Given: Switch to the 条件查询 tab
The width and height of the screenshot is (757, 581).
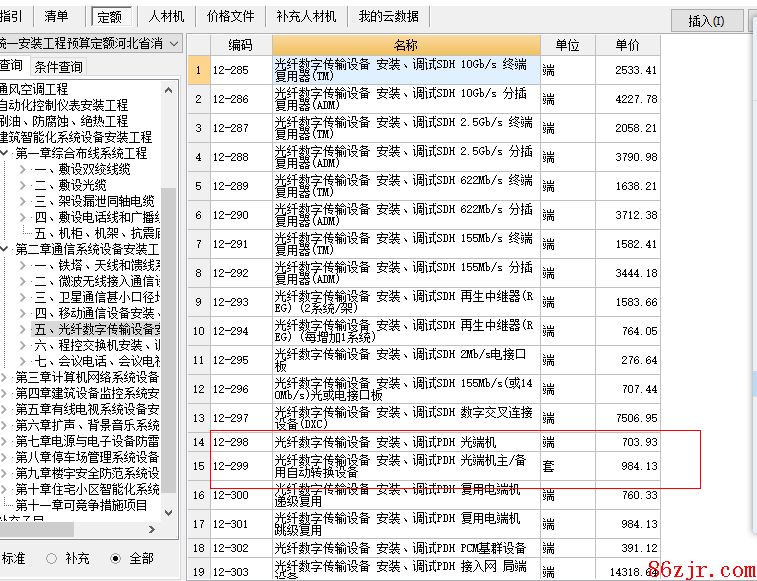Looking at the screenshot, I should point(58,67).
